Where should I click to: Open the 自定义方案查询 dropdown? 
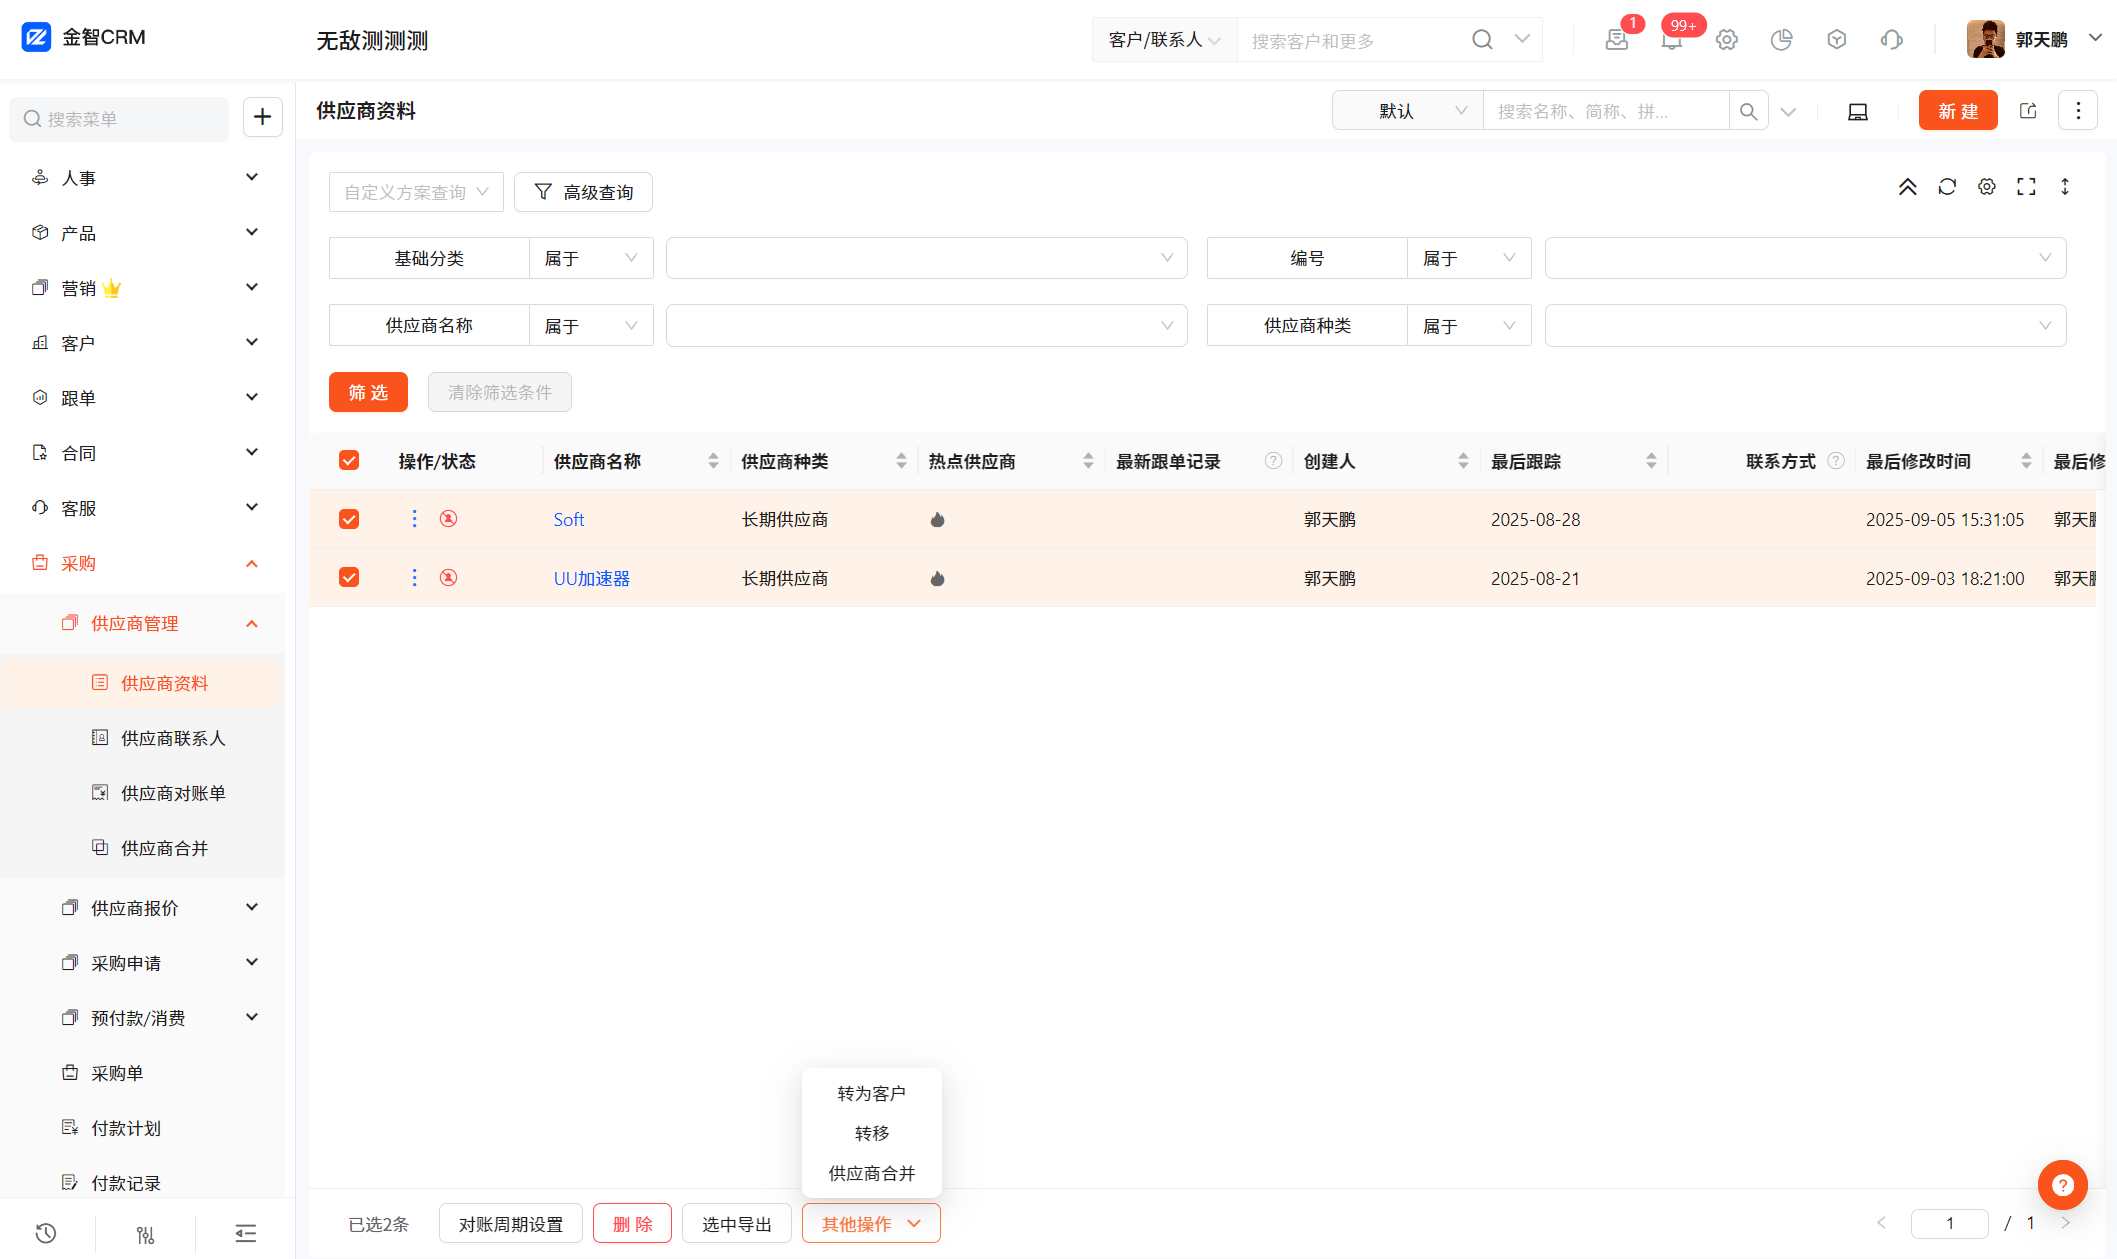point(416,192)
